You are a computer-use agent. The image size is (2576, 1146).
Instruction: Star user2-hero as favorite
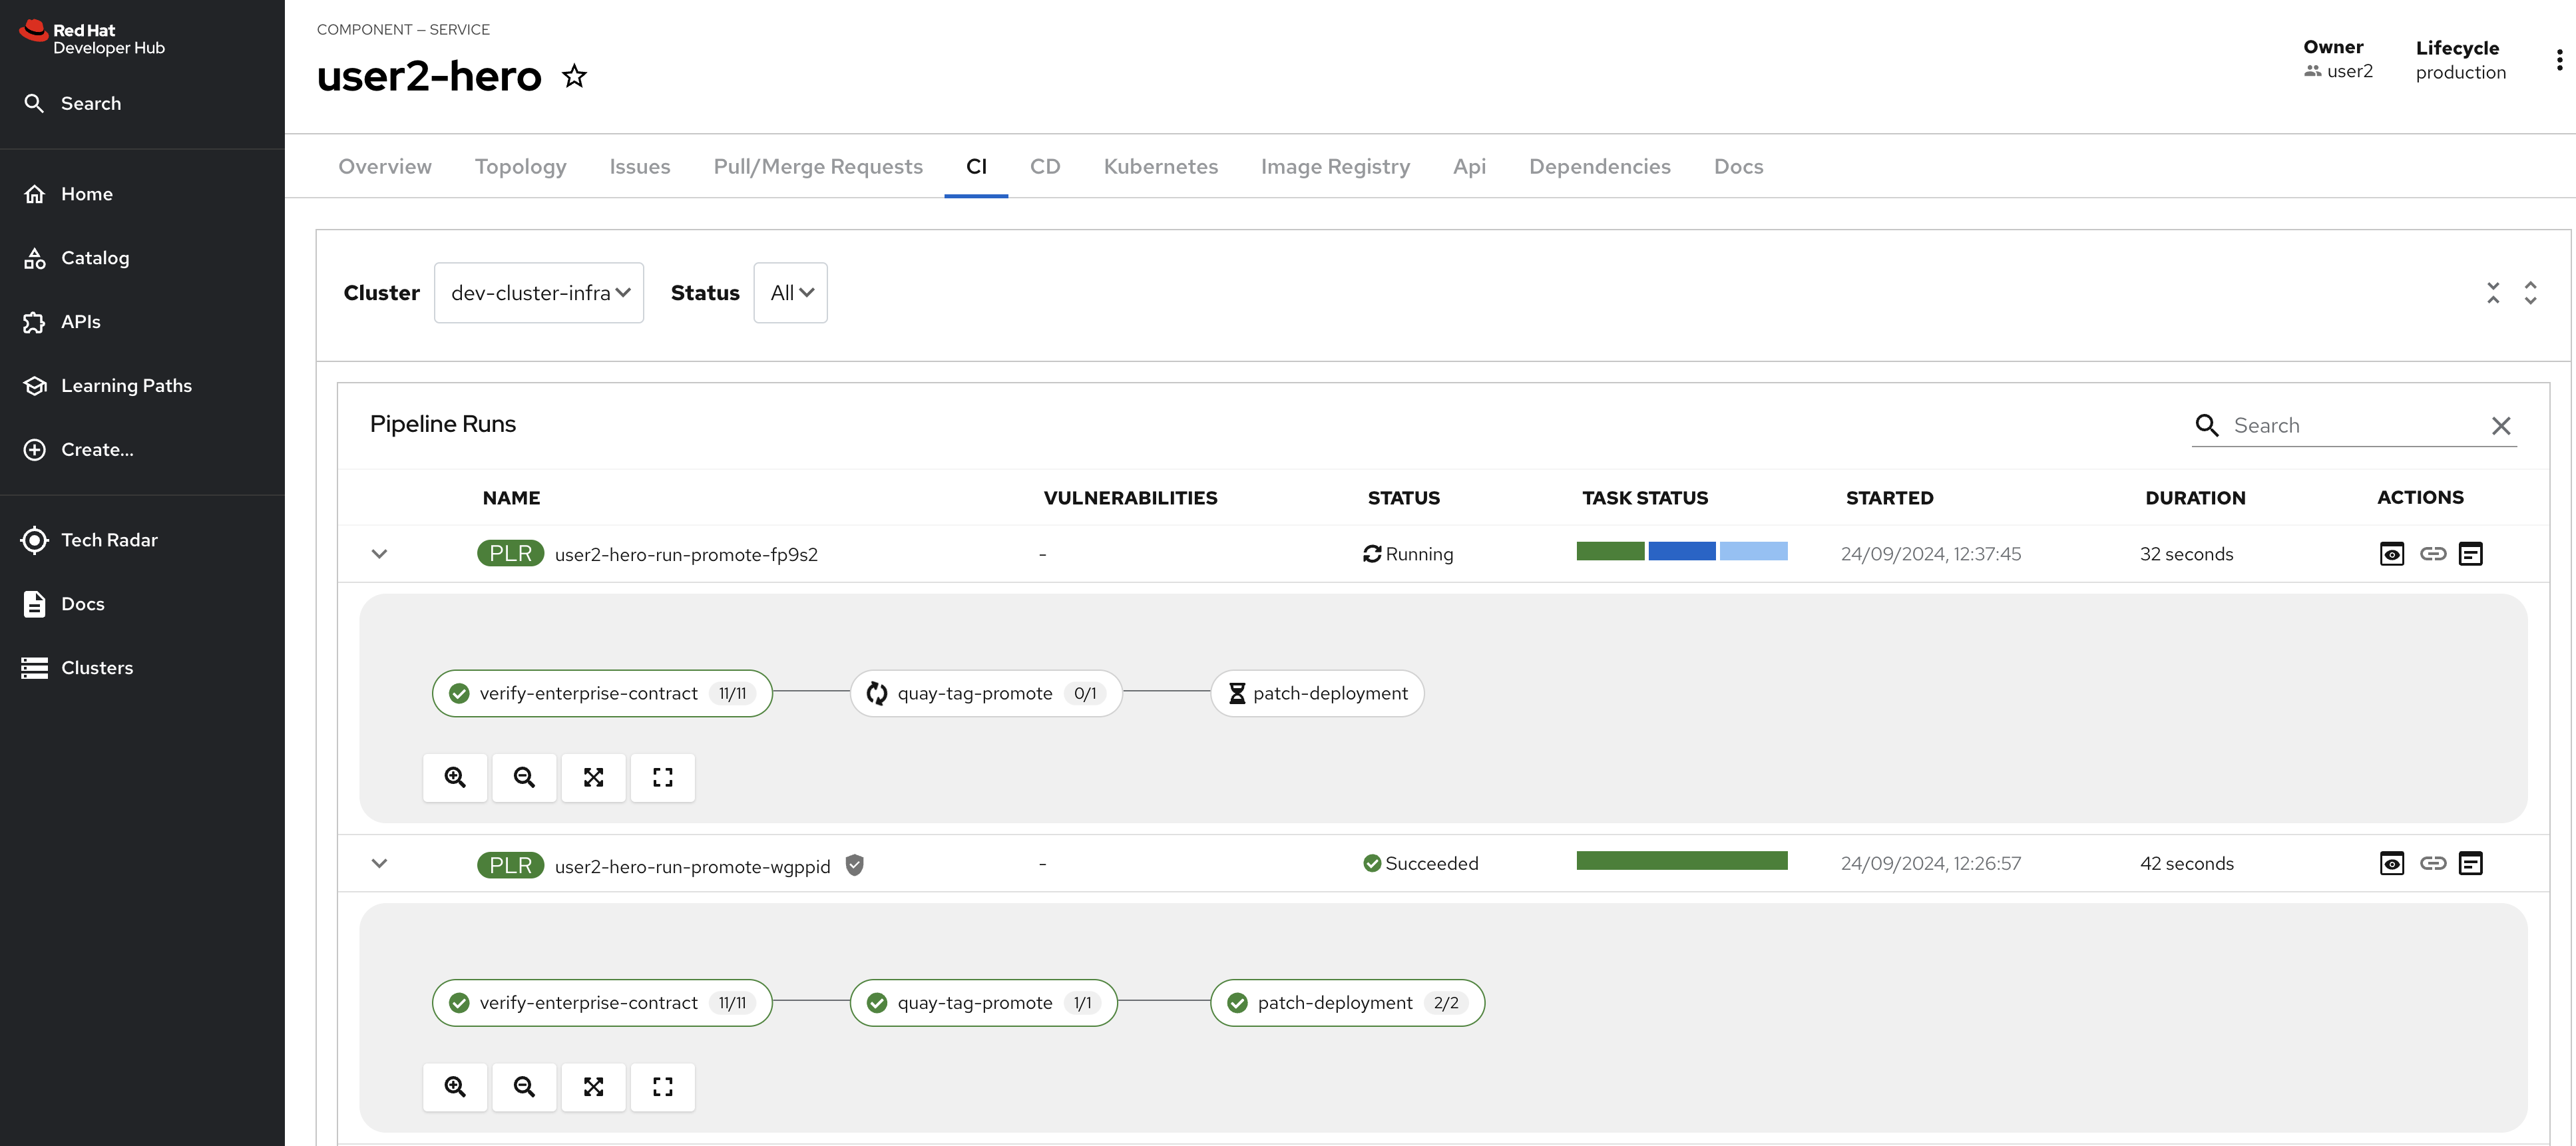click(x=574, y=76)
